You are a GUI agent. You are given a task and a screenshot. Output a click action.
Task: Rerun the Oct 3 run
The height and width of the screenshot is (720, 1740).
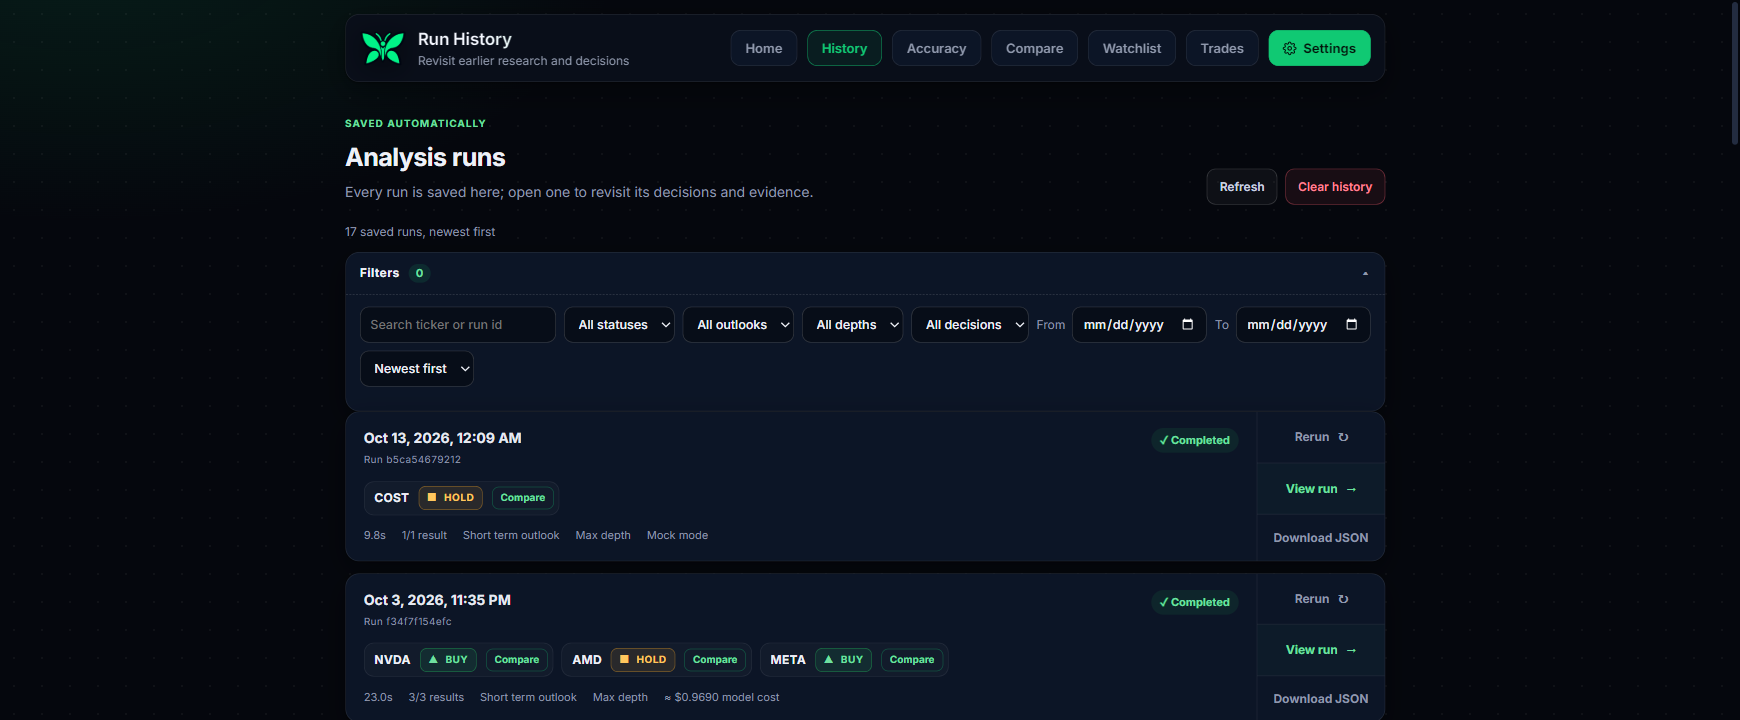1321,599
